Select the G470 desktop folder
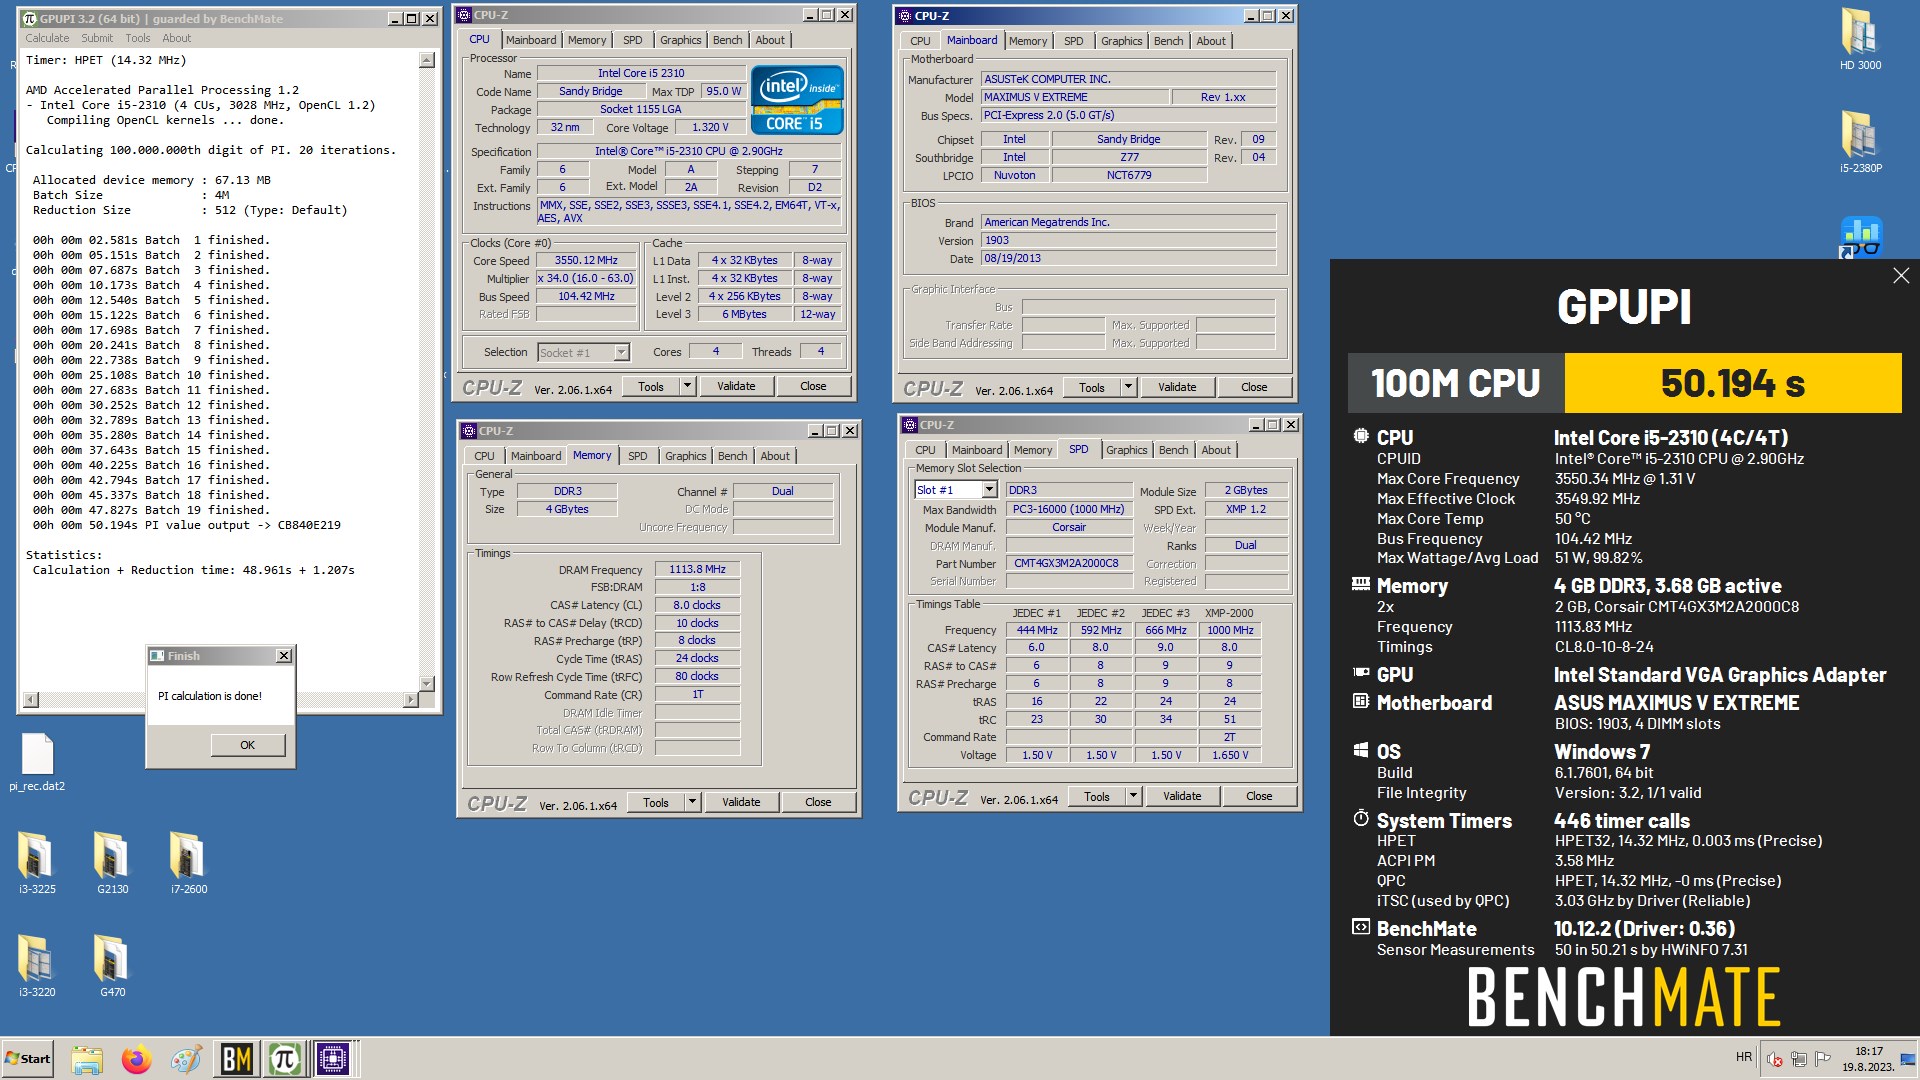This screenshot has width=1920, height=1080. 112,965
